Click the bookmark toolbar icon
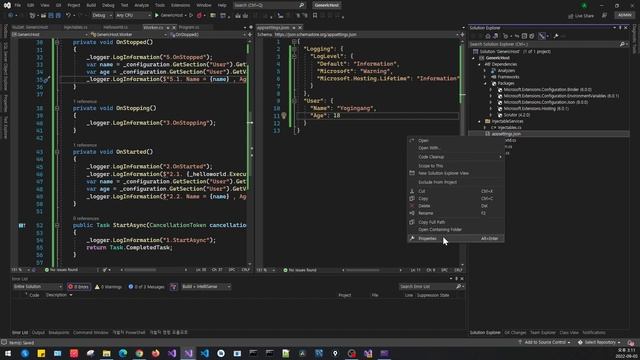The height and width of the screenshot is (360, 640). tap(315, 16)
